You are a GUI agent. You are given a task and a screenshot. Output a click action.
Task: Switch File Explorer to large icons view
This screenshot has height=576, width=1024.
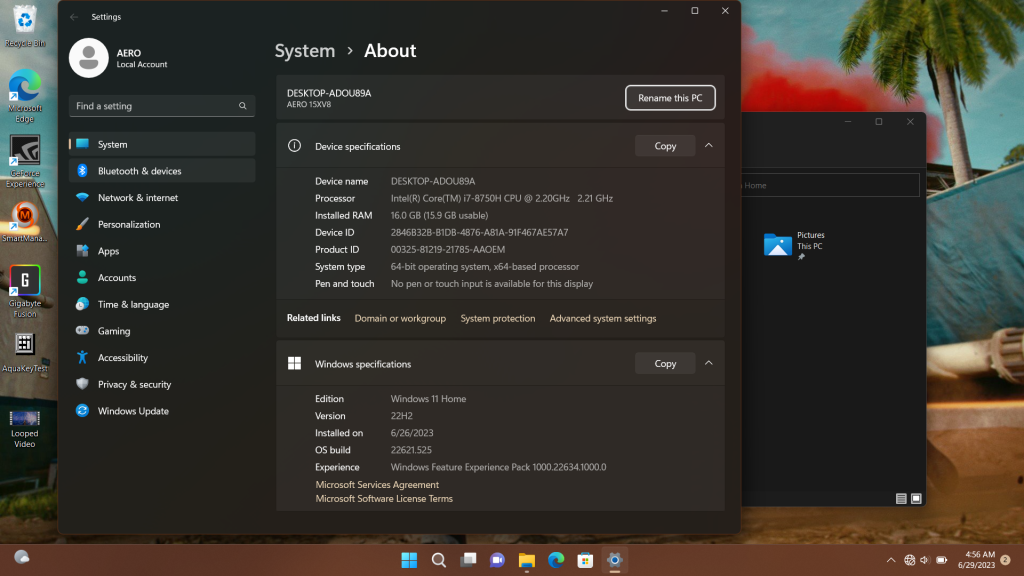[x=916, y=499]
